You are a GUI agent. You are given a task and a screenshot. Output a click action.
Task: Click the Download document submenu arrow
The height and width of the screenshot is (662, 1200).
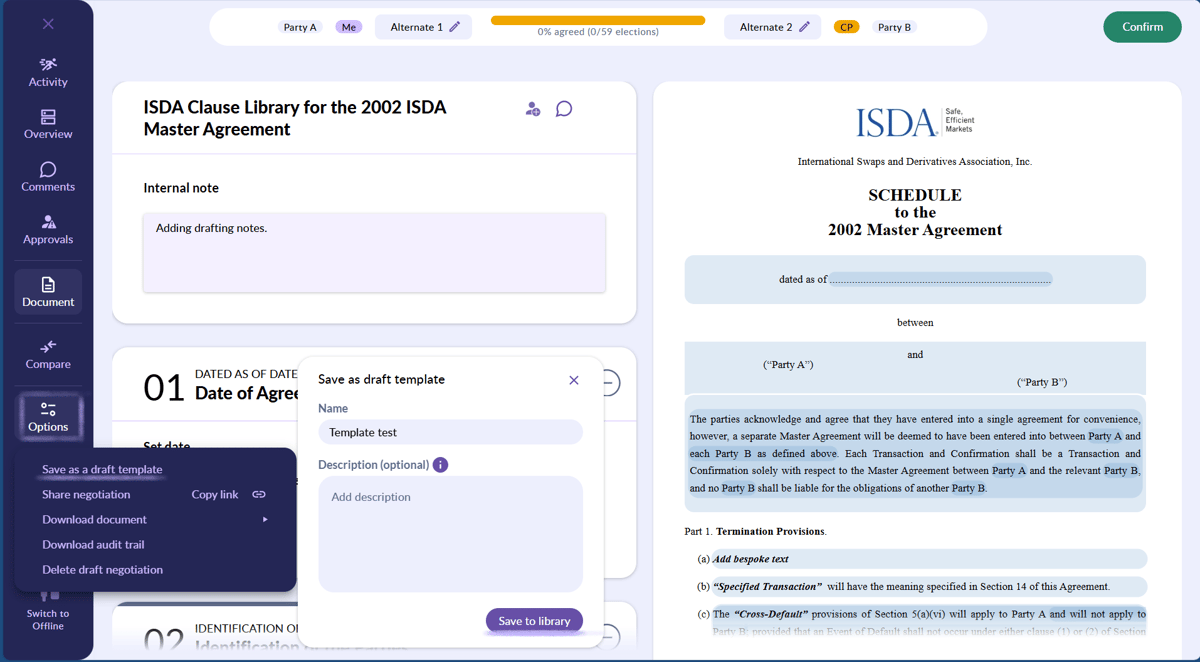(x=265, y=519)
